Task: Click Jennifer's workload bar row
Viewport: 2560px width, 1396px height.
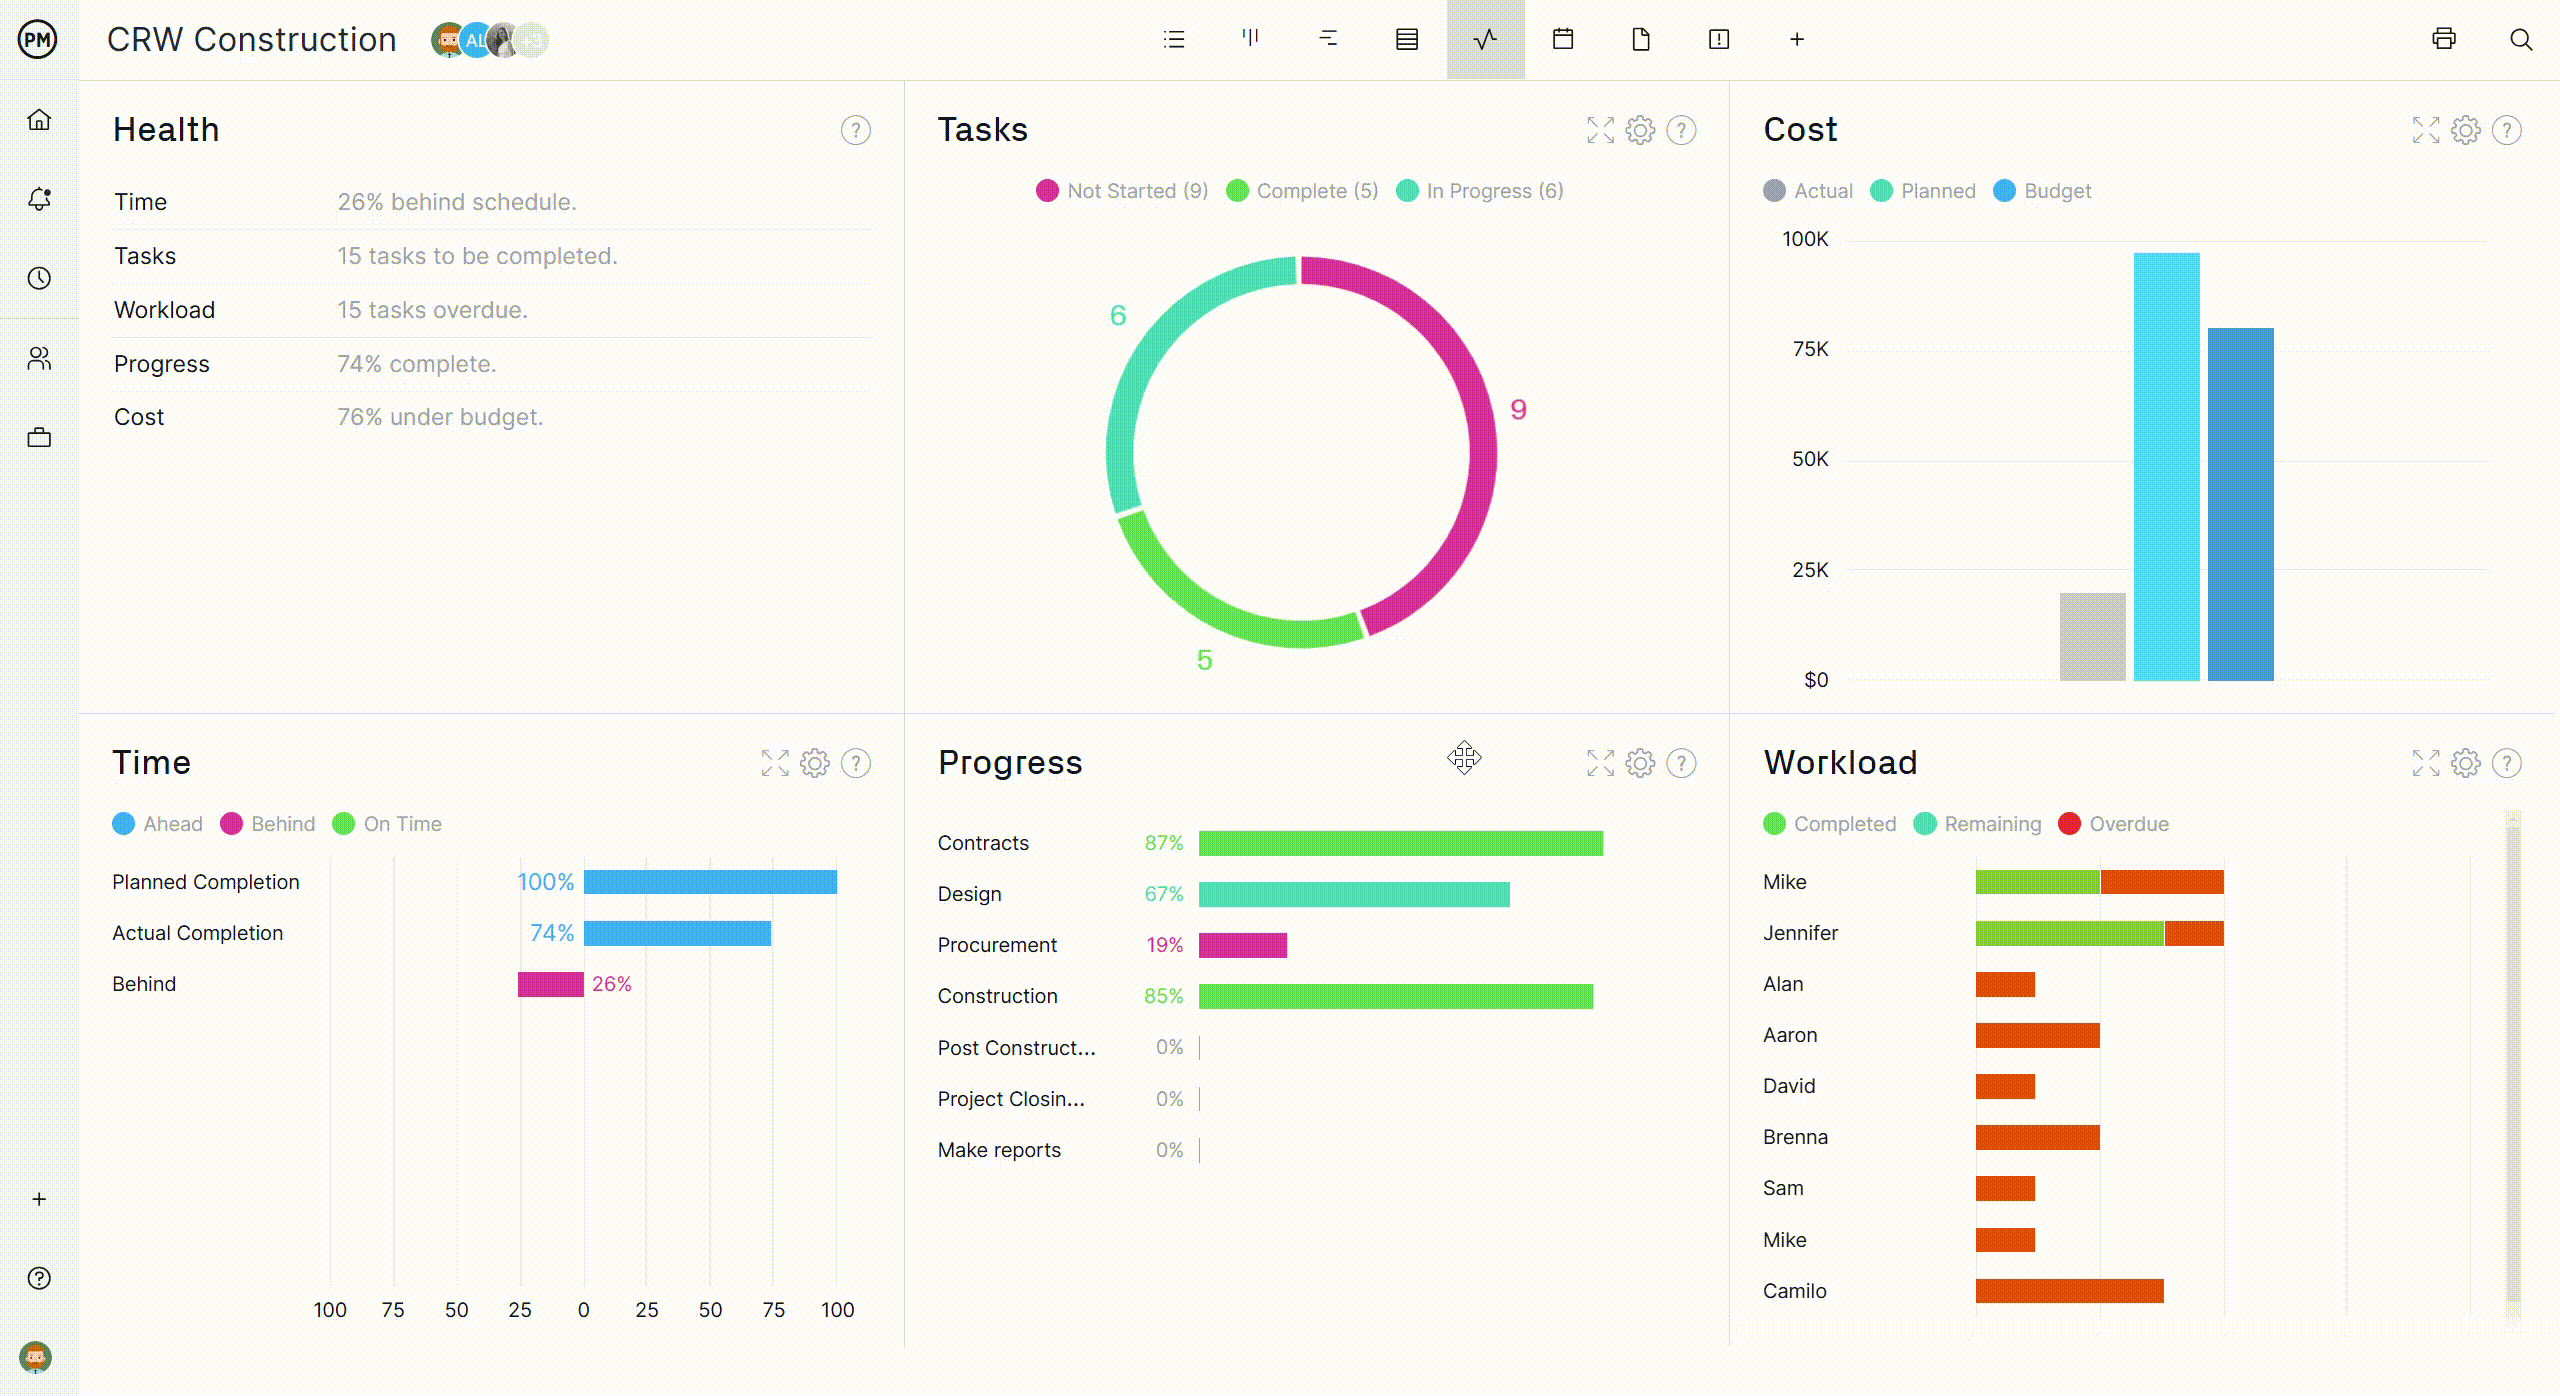Action: pyautogui.click(x=2099, y=933)
